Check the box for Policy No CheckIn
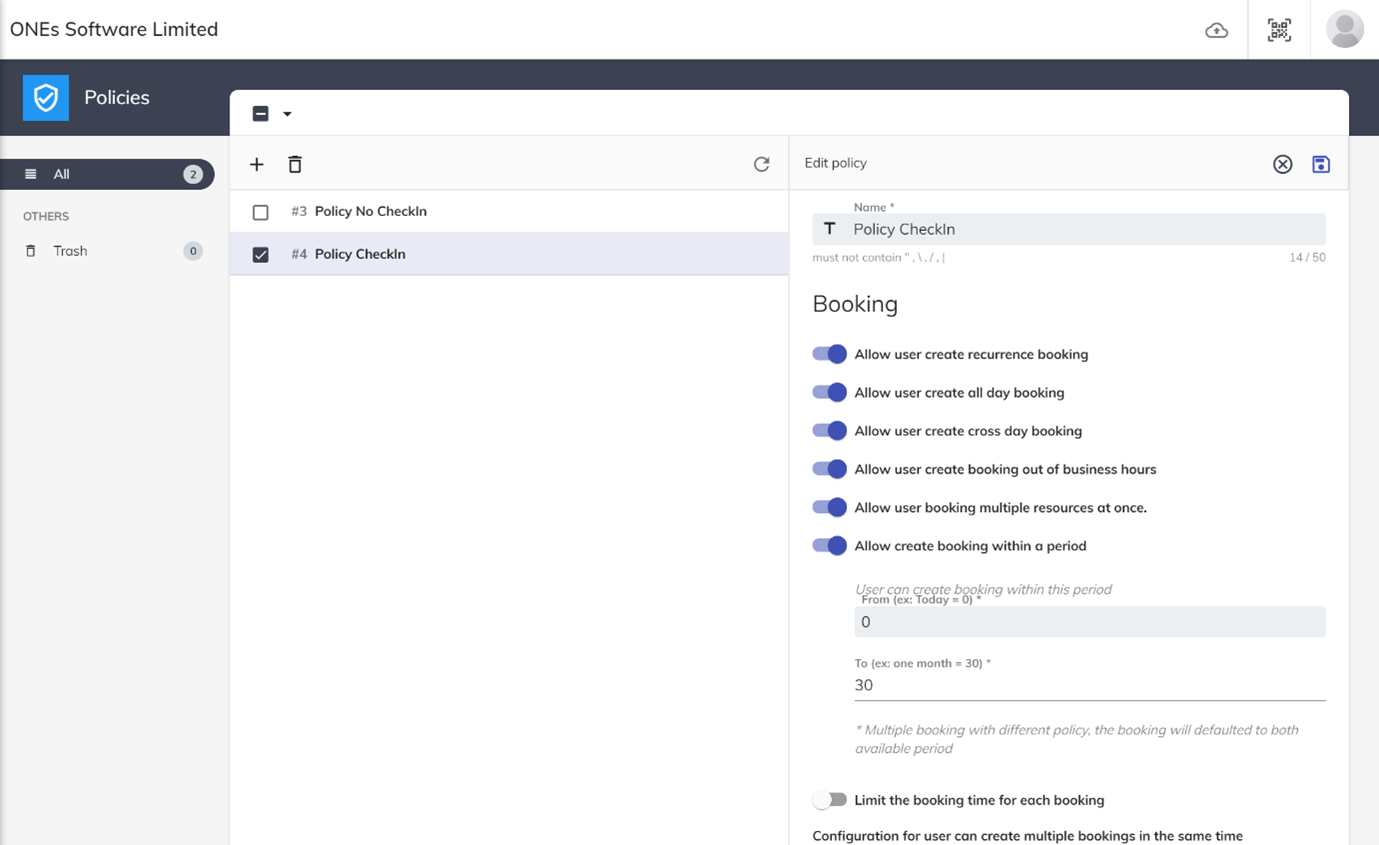 point(261,212)
